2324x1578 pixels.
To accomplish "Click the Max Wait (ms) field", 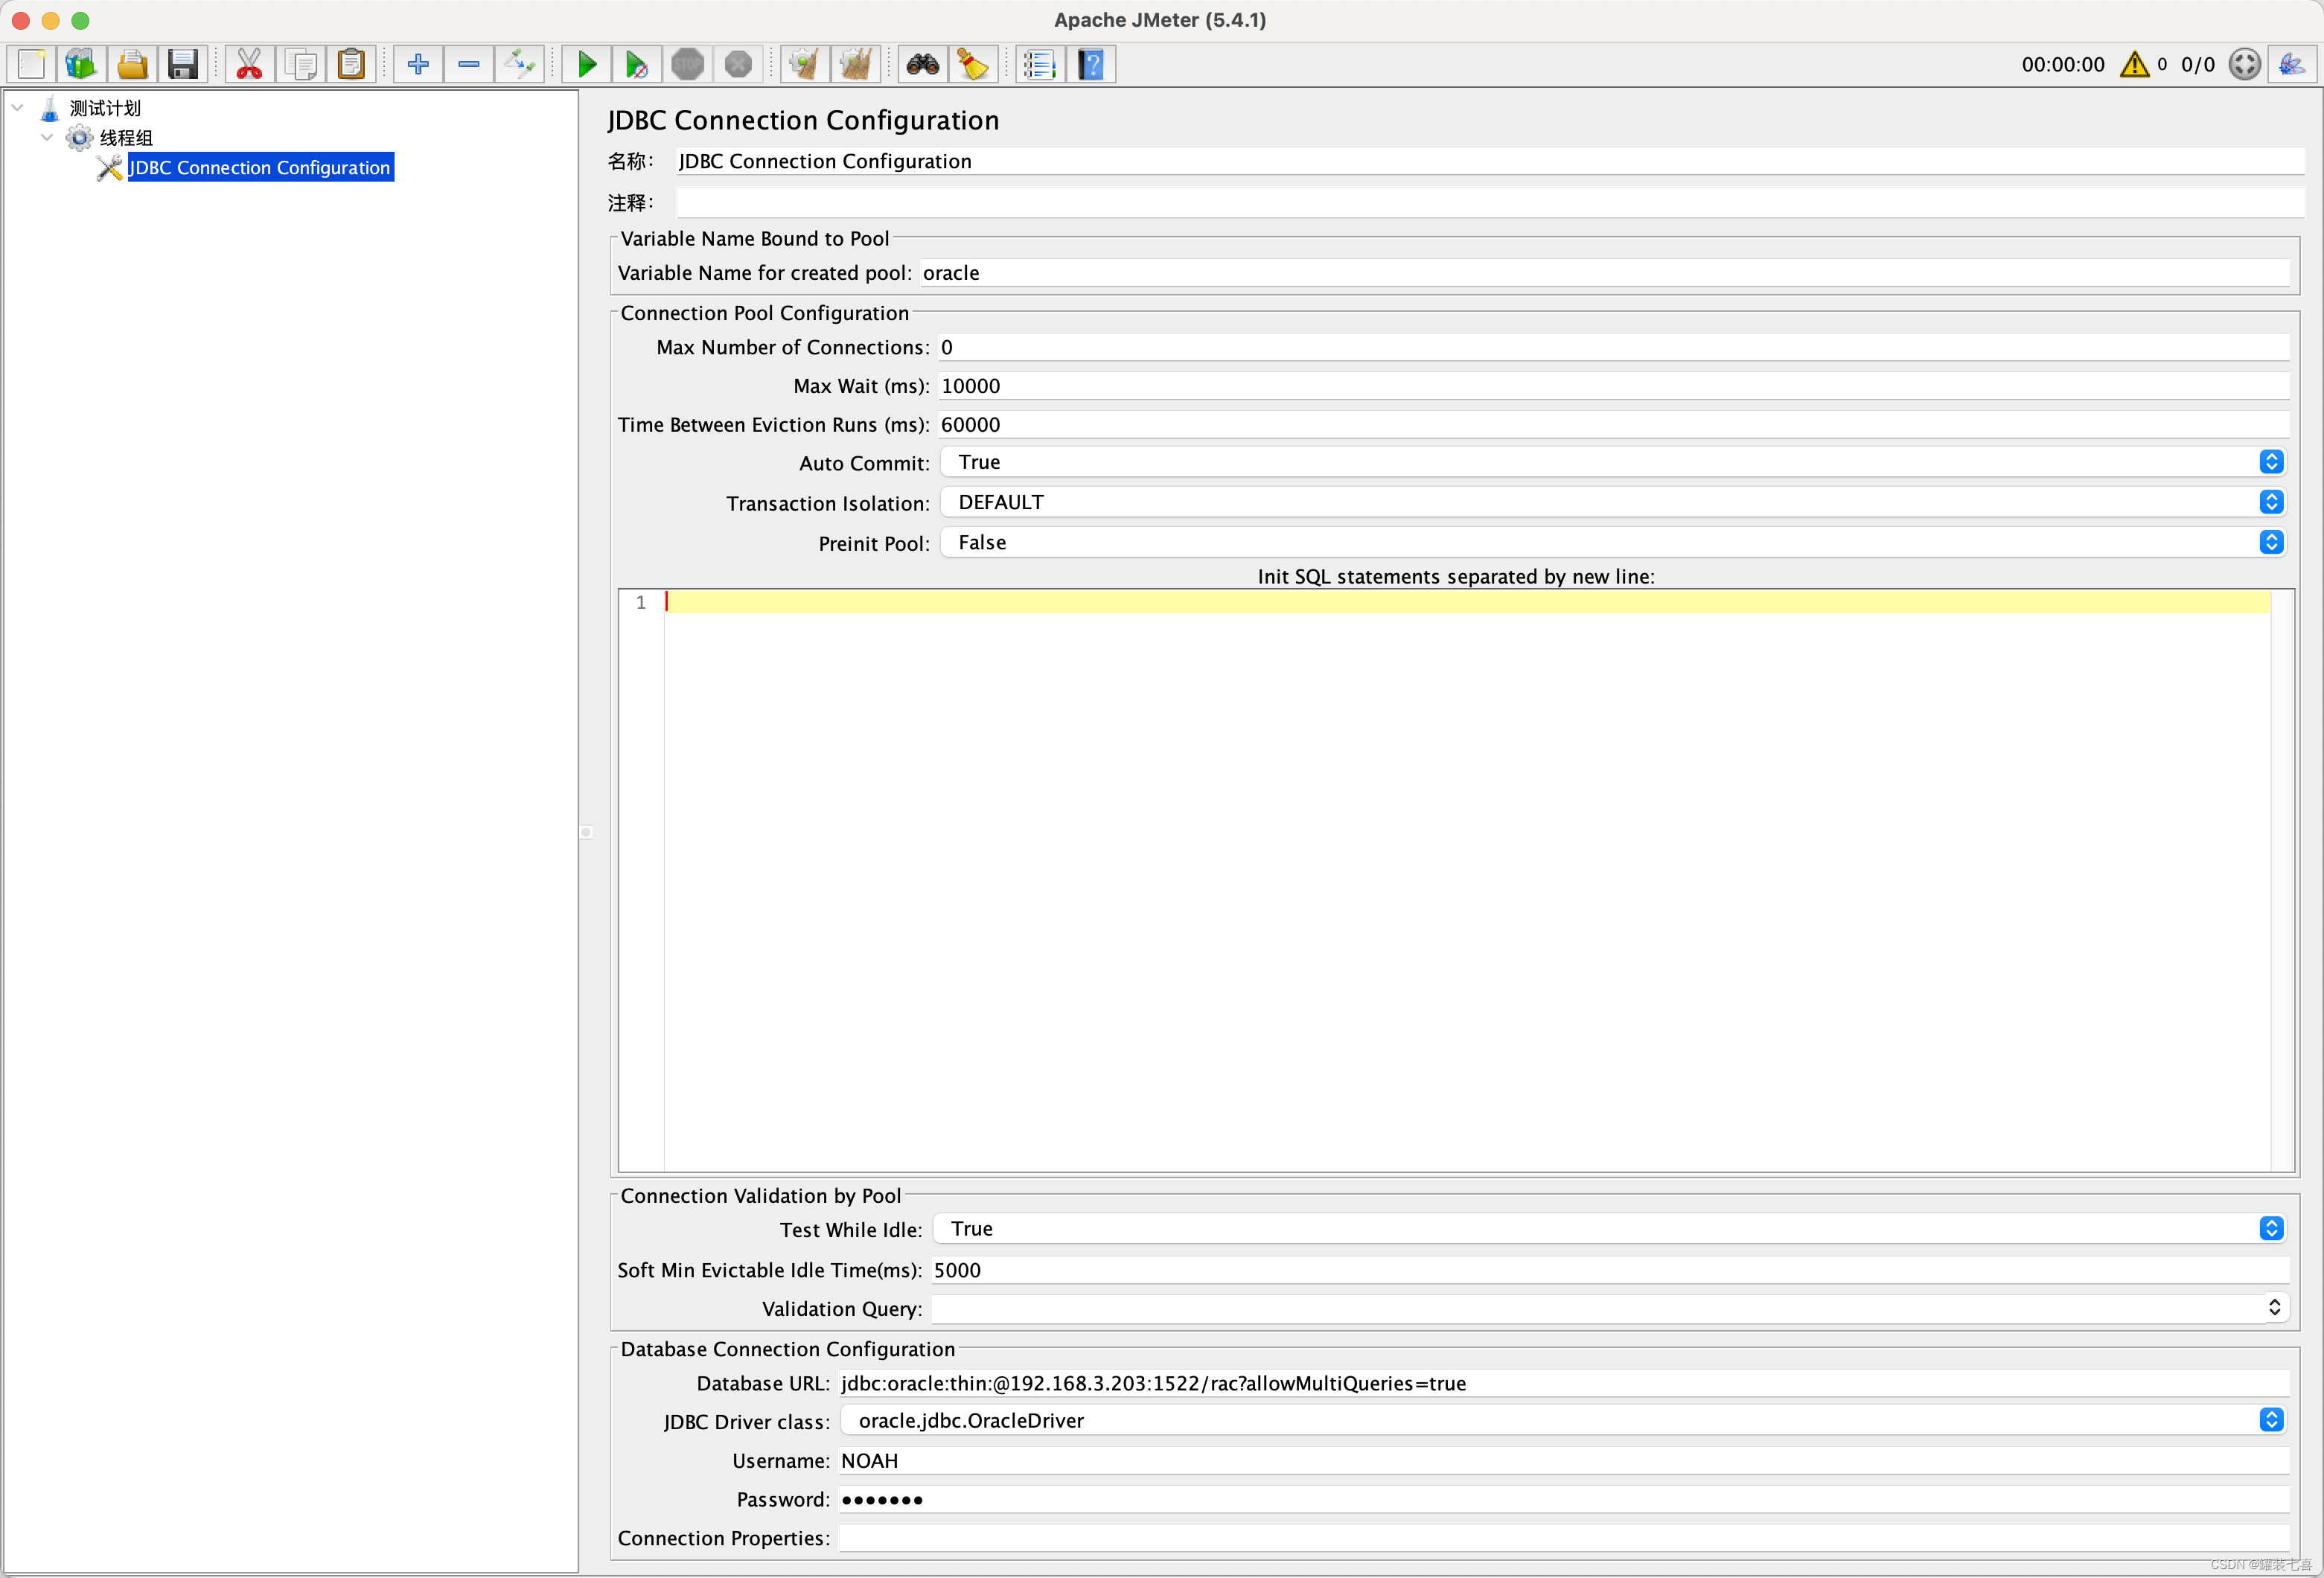I will [1614, 386].
